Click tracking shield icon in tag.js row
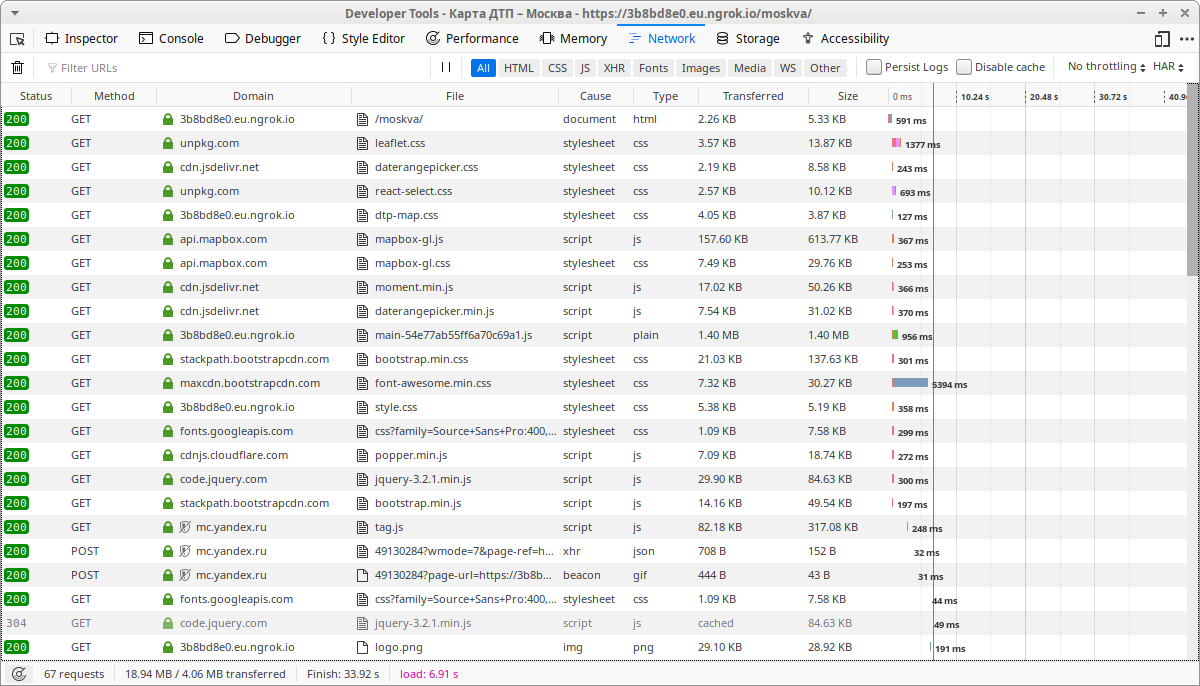The width and height of the screenshot is (1200, 686). 185,527
